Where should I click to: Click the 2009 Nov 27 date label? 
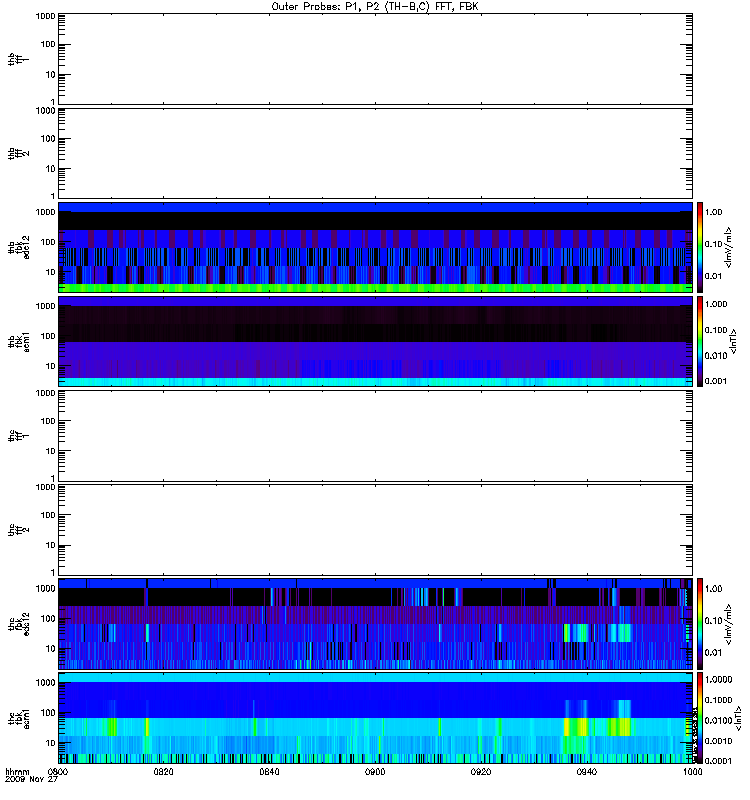32,779
